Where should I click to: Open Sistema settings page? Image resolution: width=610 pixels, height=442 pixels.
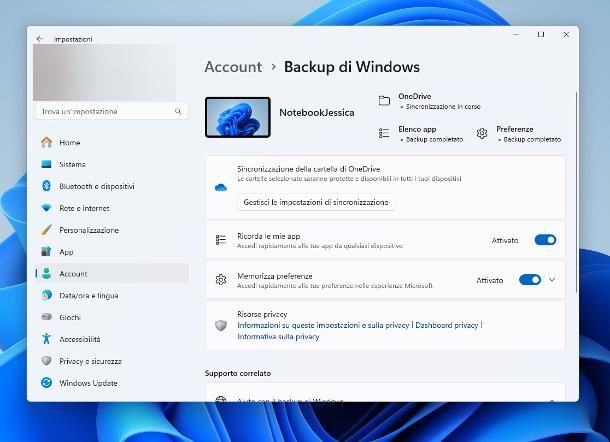(x=112, y=164)
